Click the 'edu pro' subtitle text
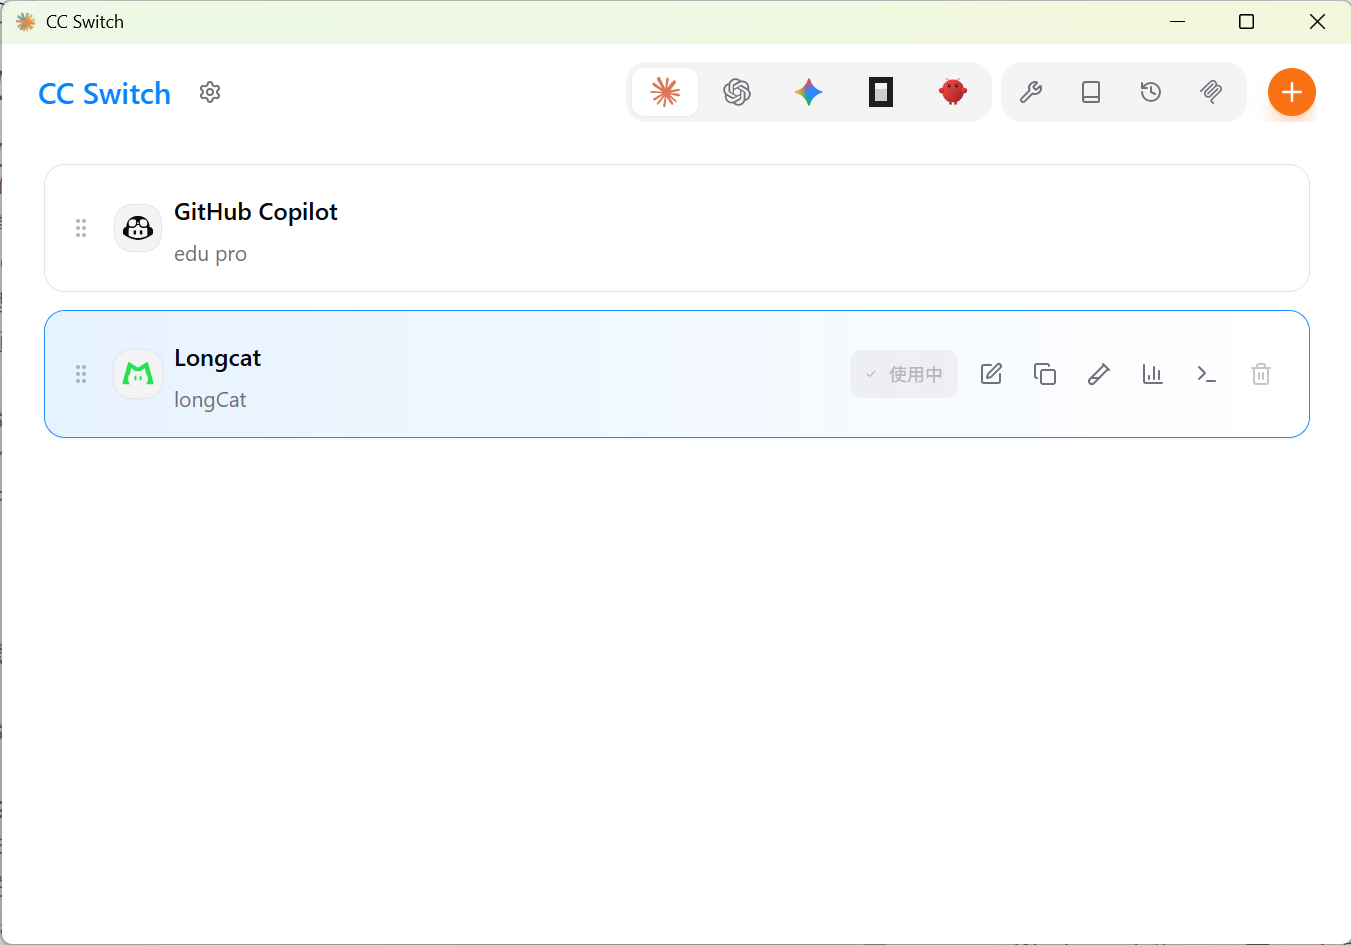The width and height of the screenshot is (1351, 945). pos(210,254)
